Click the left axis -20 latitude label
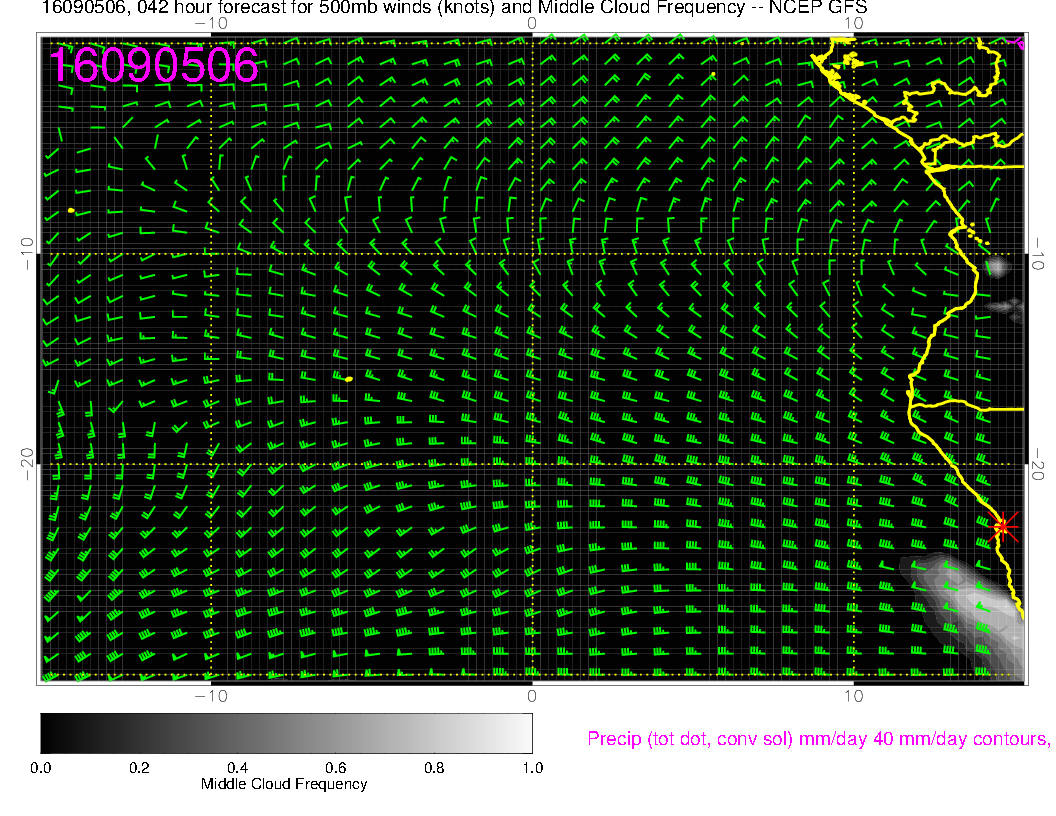The width and height of the screenshot is (1056, 816). tap(26, 464)
